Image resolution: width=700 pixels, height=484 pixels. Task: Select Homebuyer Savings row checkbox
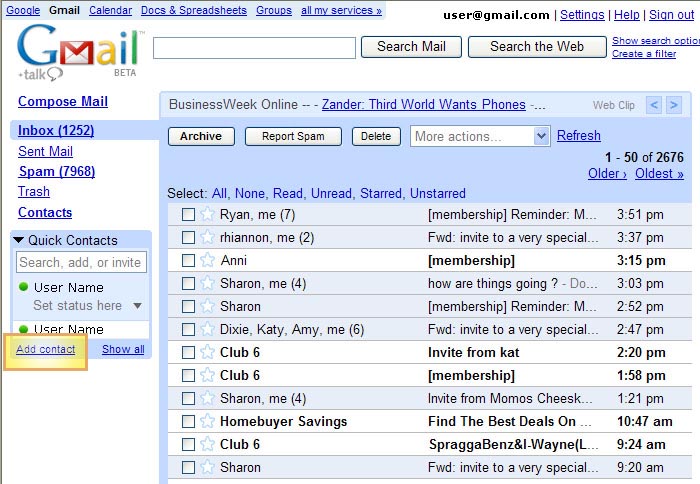188,421
